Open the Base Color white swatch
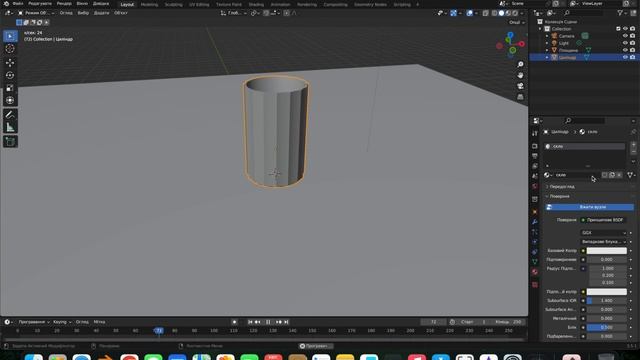This screenshot has height=360, width=640. [607, 251]
